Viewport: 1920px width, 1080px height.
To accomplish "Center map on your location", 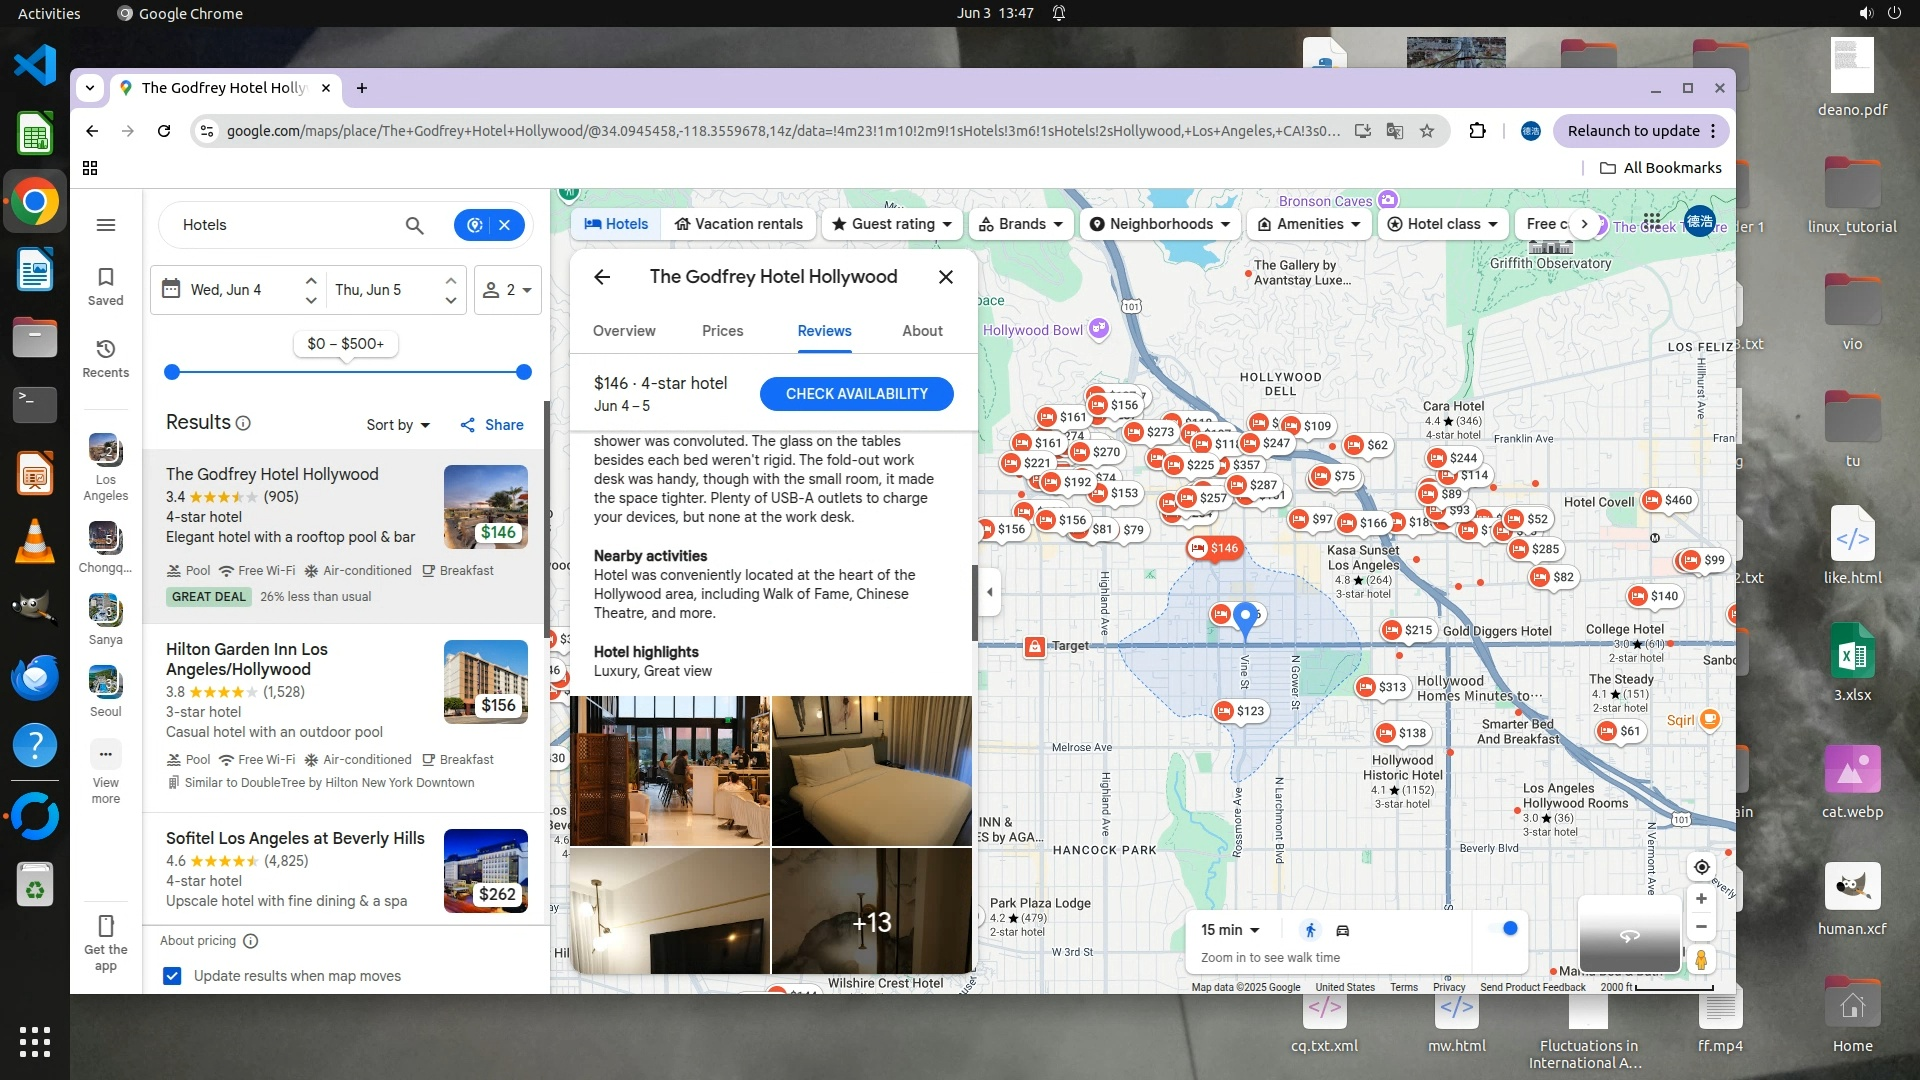I will point(1701,867).
